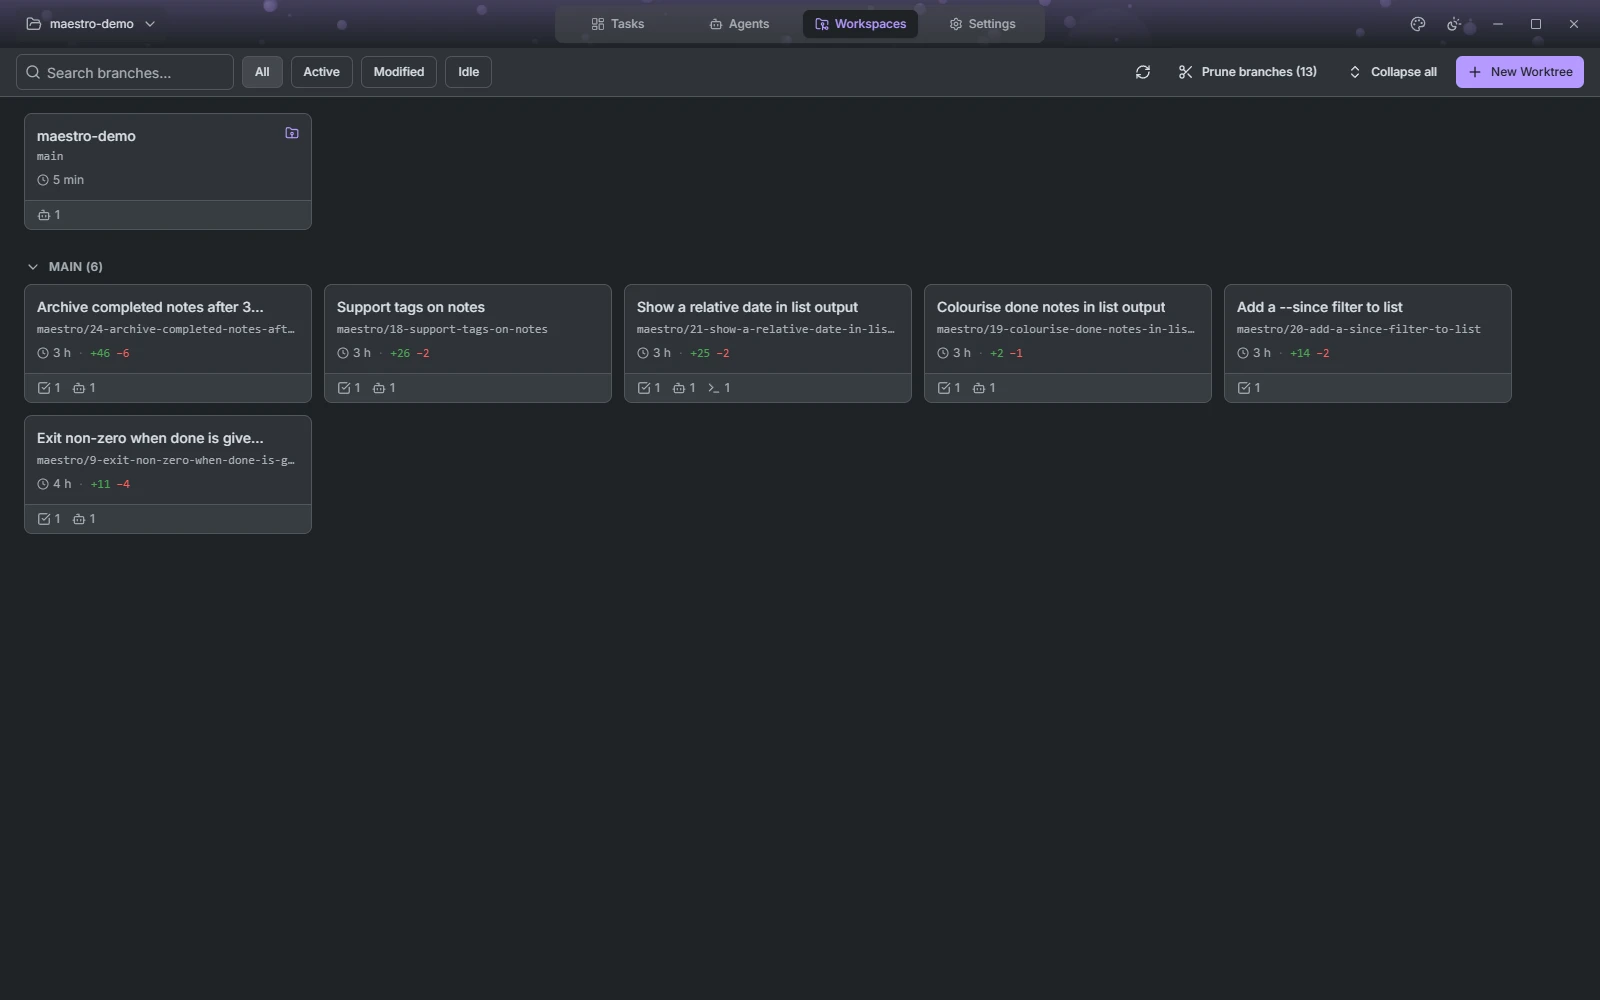Toggle the dark mode moon icon
This screenshot has height=1000, width=1600.
(x=1454, y=24)
